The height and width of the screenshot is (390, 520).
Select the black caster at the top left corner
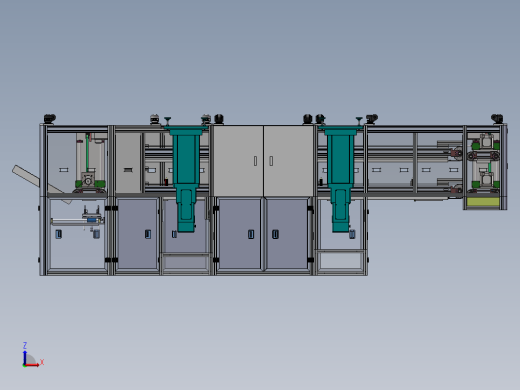point(50,119)
